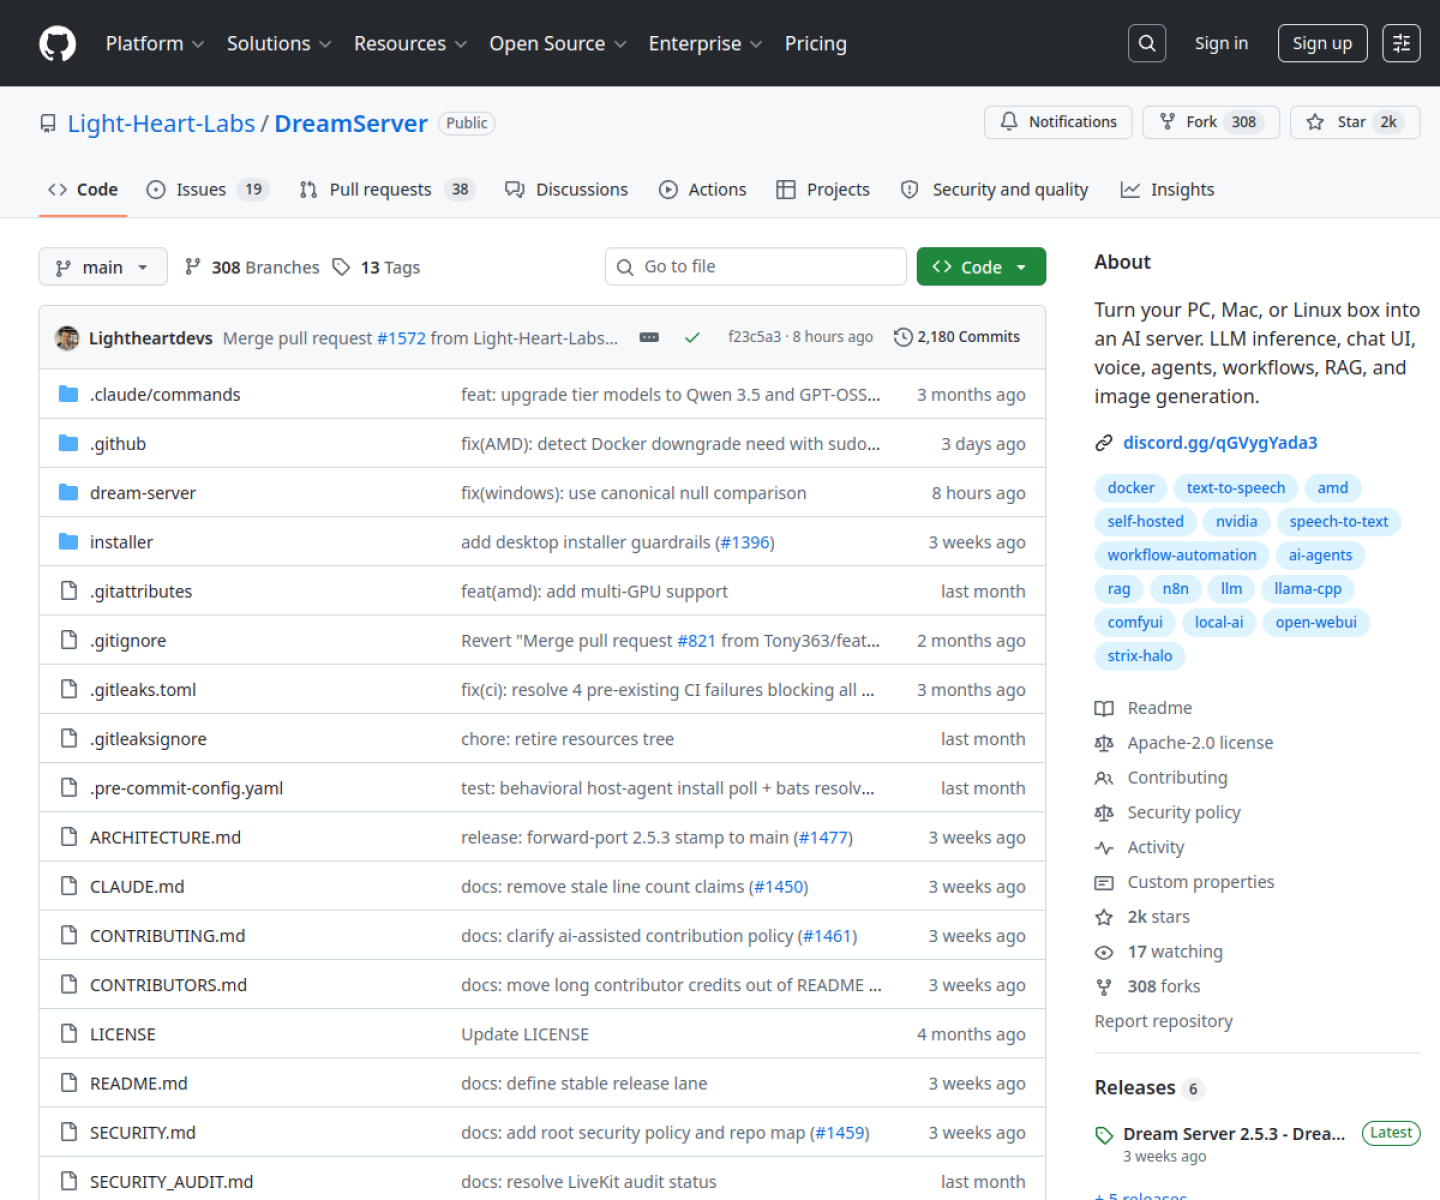Image resolution: width=1440 pixels, height=1200 pixels.
Task: Click the Readme book icon
Action: click(x=1104, y=708)
